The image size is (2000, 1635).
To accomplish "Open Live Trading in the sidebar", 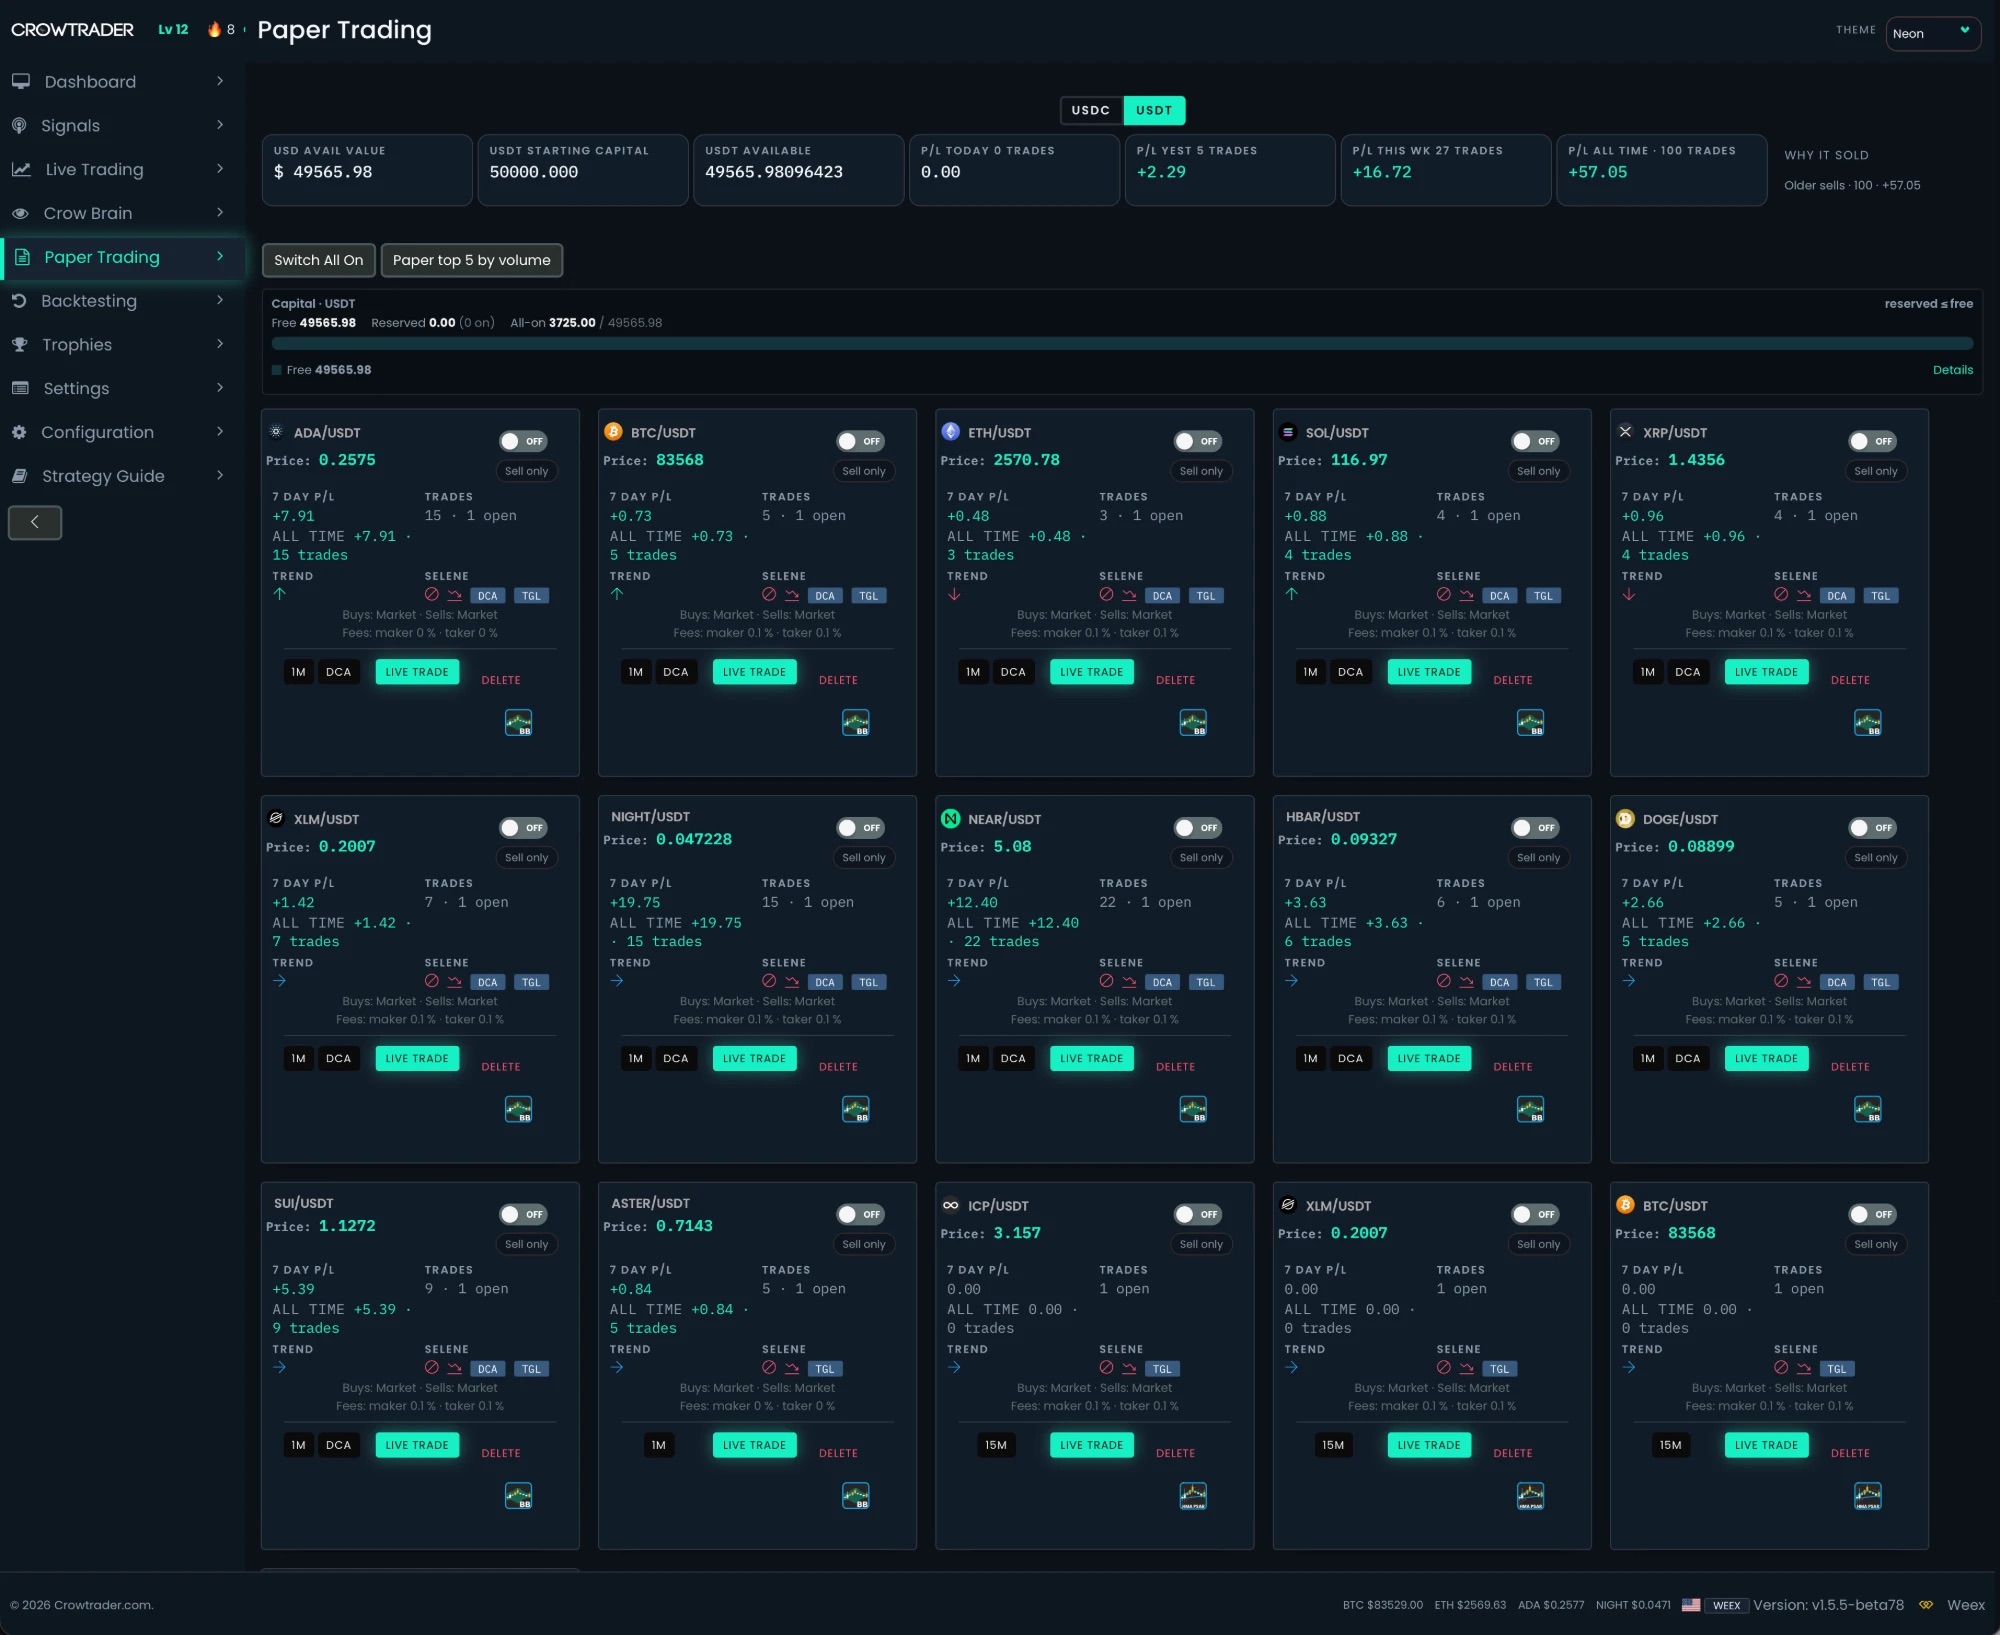I will coord(94,169).
